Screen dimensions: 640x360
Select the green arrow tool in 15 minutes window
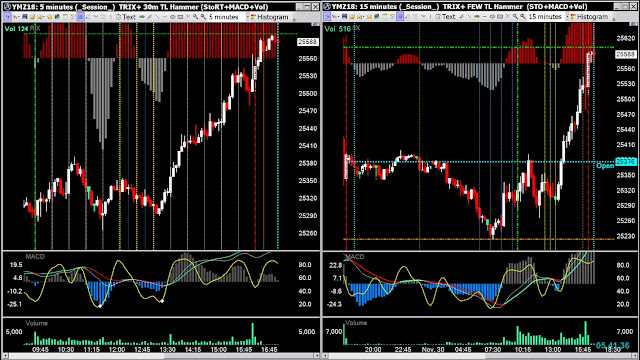477,17
